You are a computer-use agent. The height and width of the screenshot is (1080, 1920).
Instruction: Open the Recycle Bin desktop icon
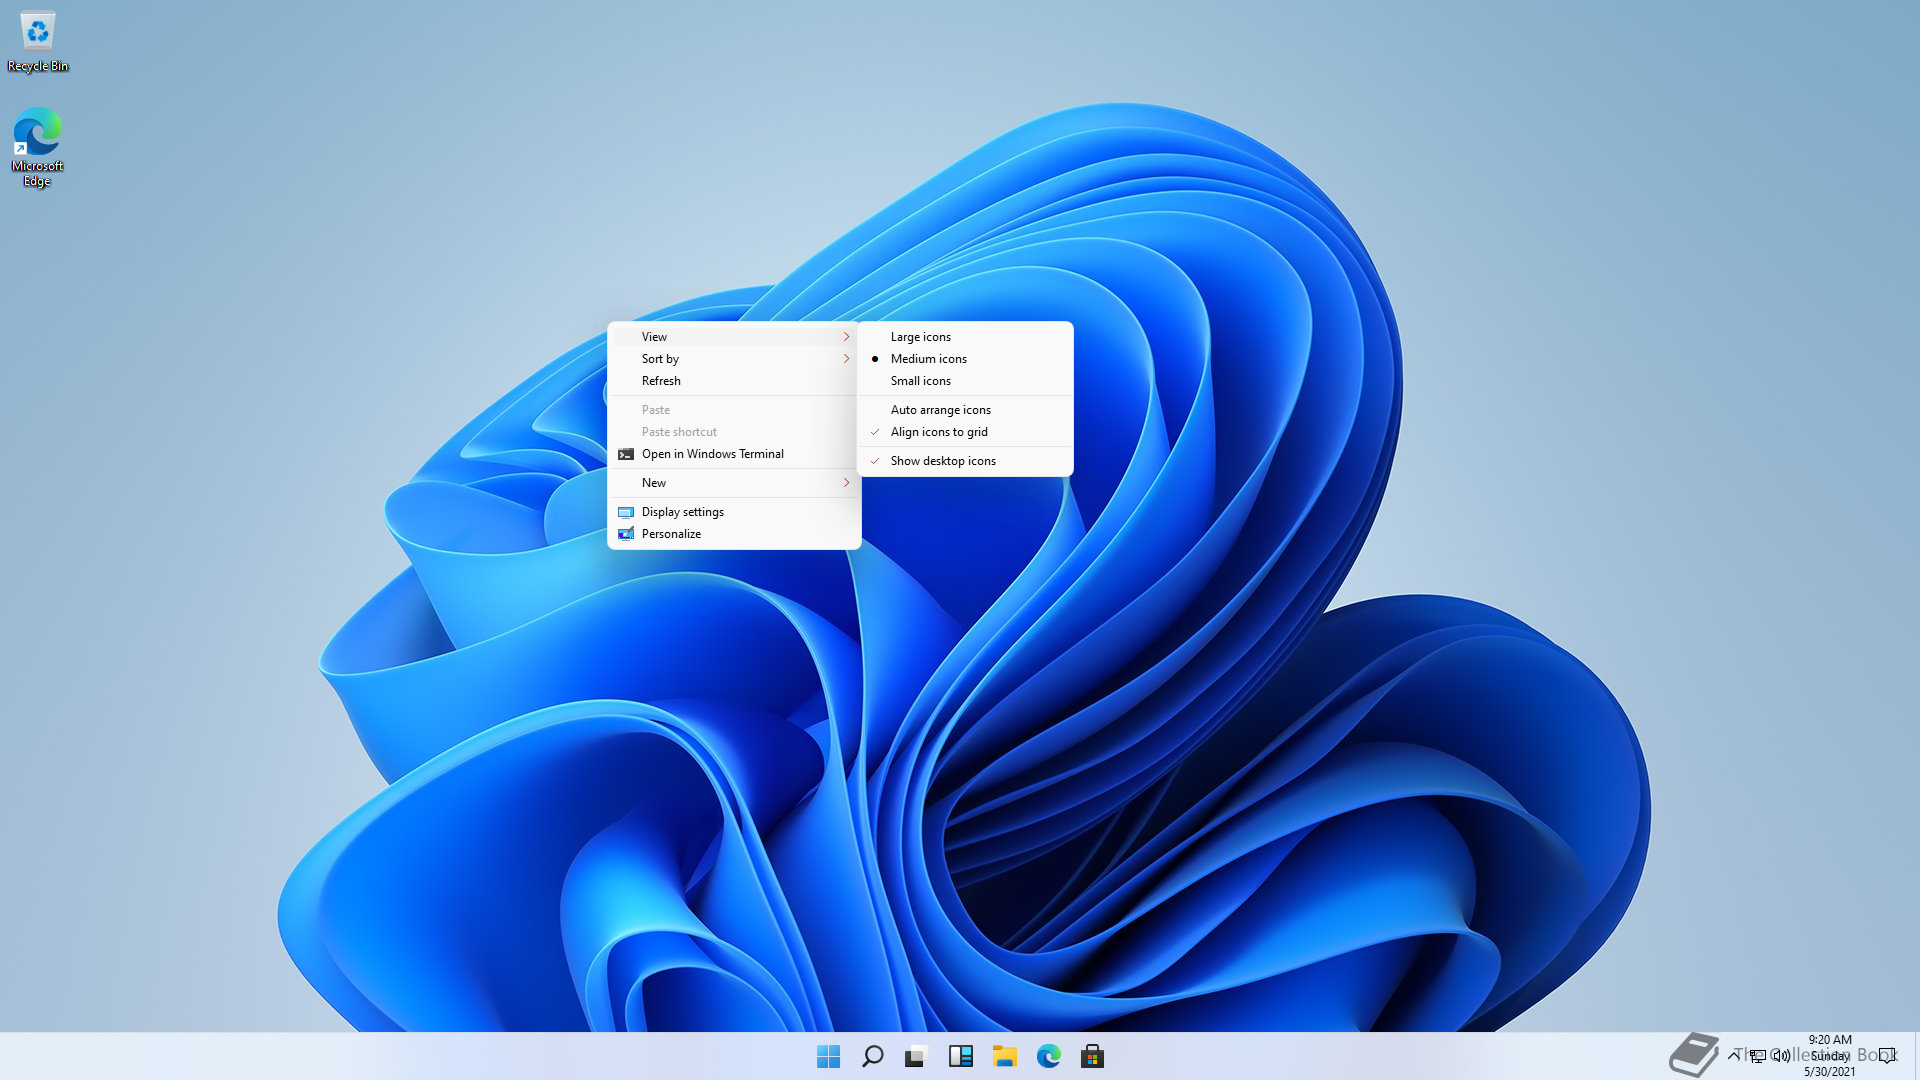(x=38, y=42)
